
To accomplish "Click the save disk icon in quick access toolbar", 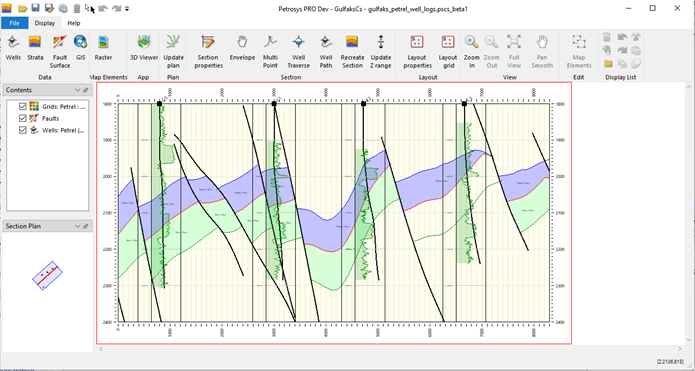I will point(35,8).
